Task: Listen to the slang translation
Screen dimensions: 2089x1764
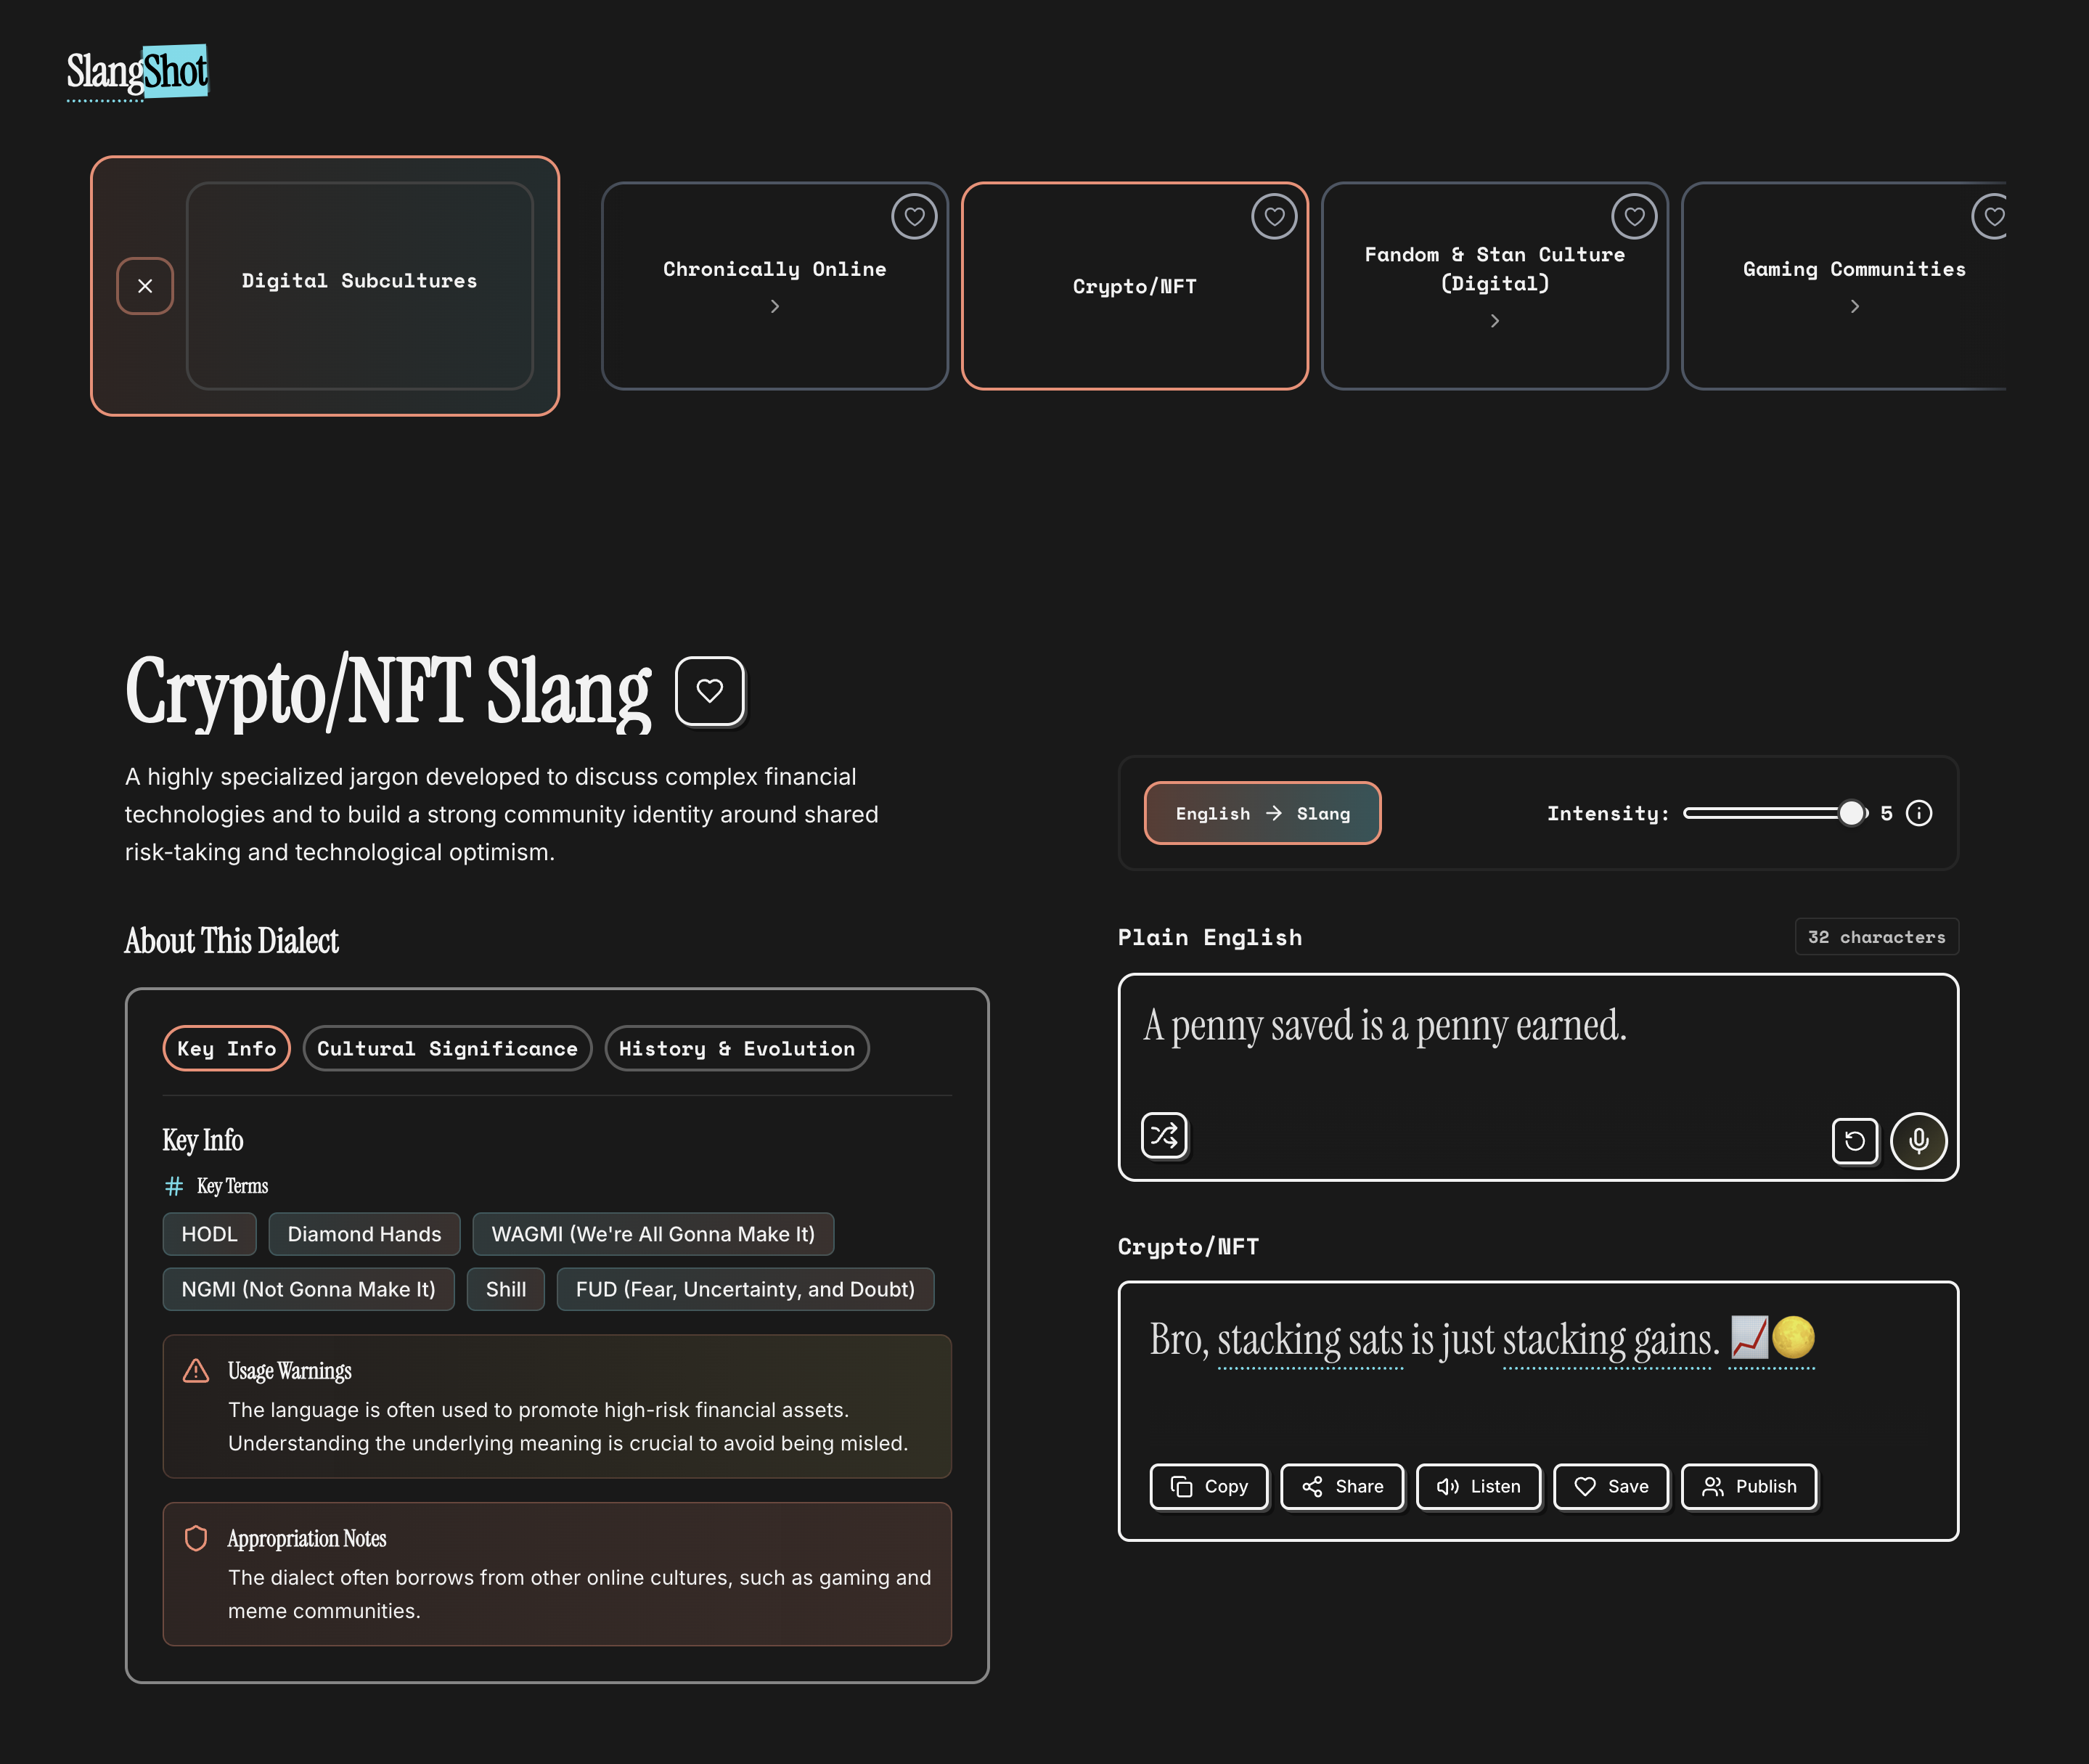Action: 1478,1486
